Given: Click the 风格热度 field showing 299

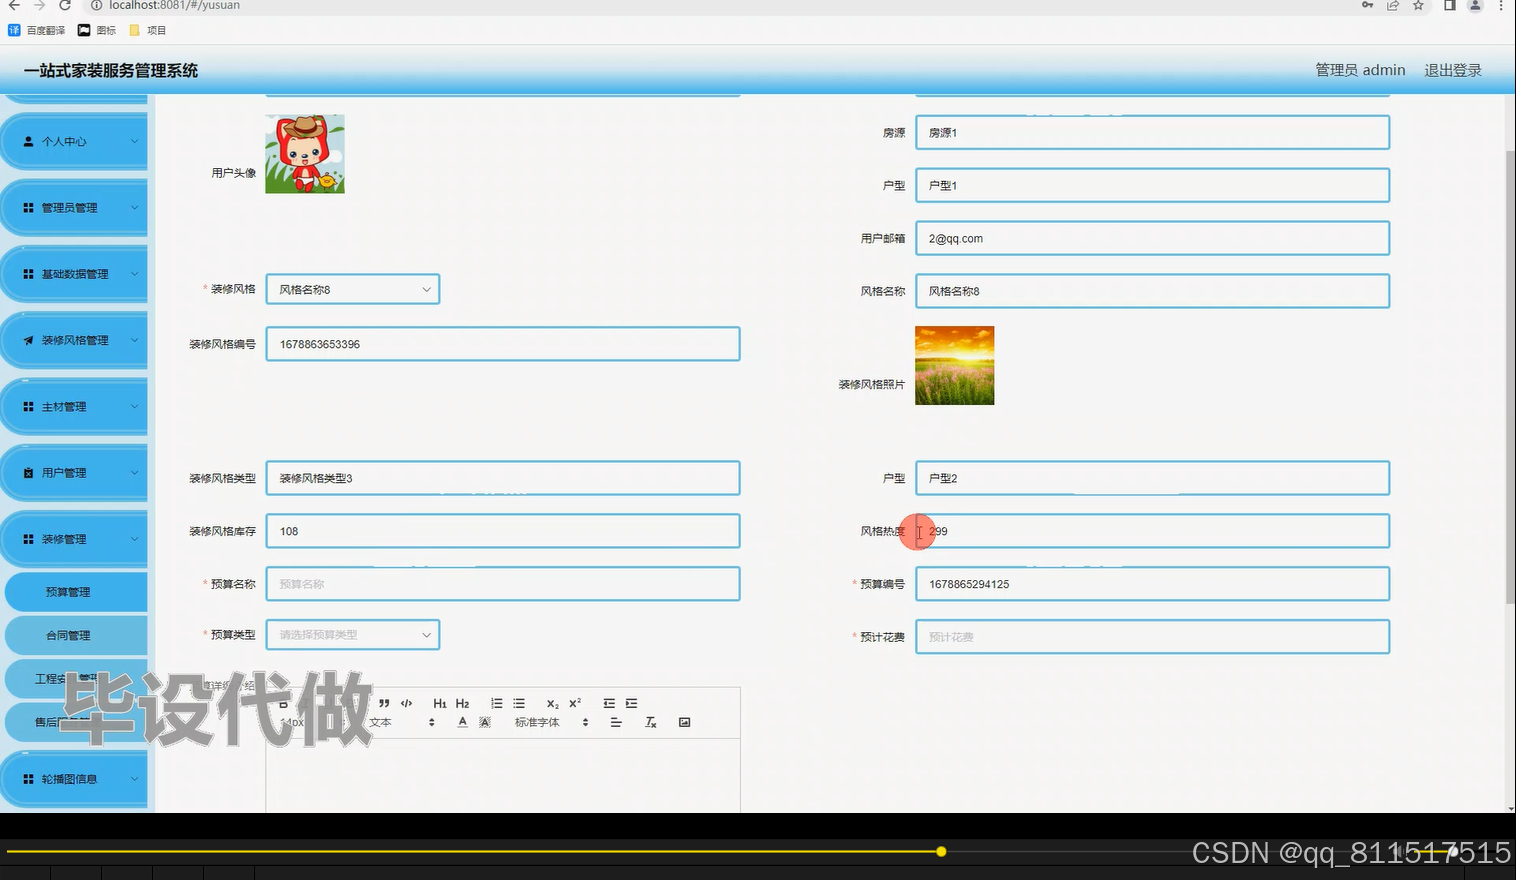Looking at the screenshot, I should [1152, 531].
